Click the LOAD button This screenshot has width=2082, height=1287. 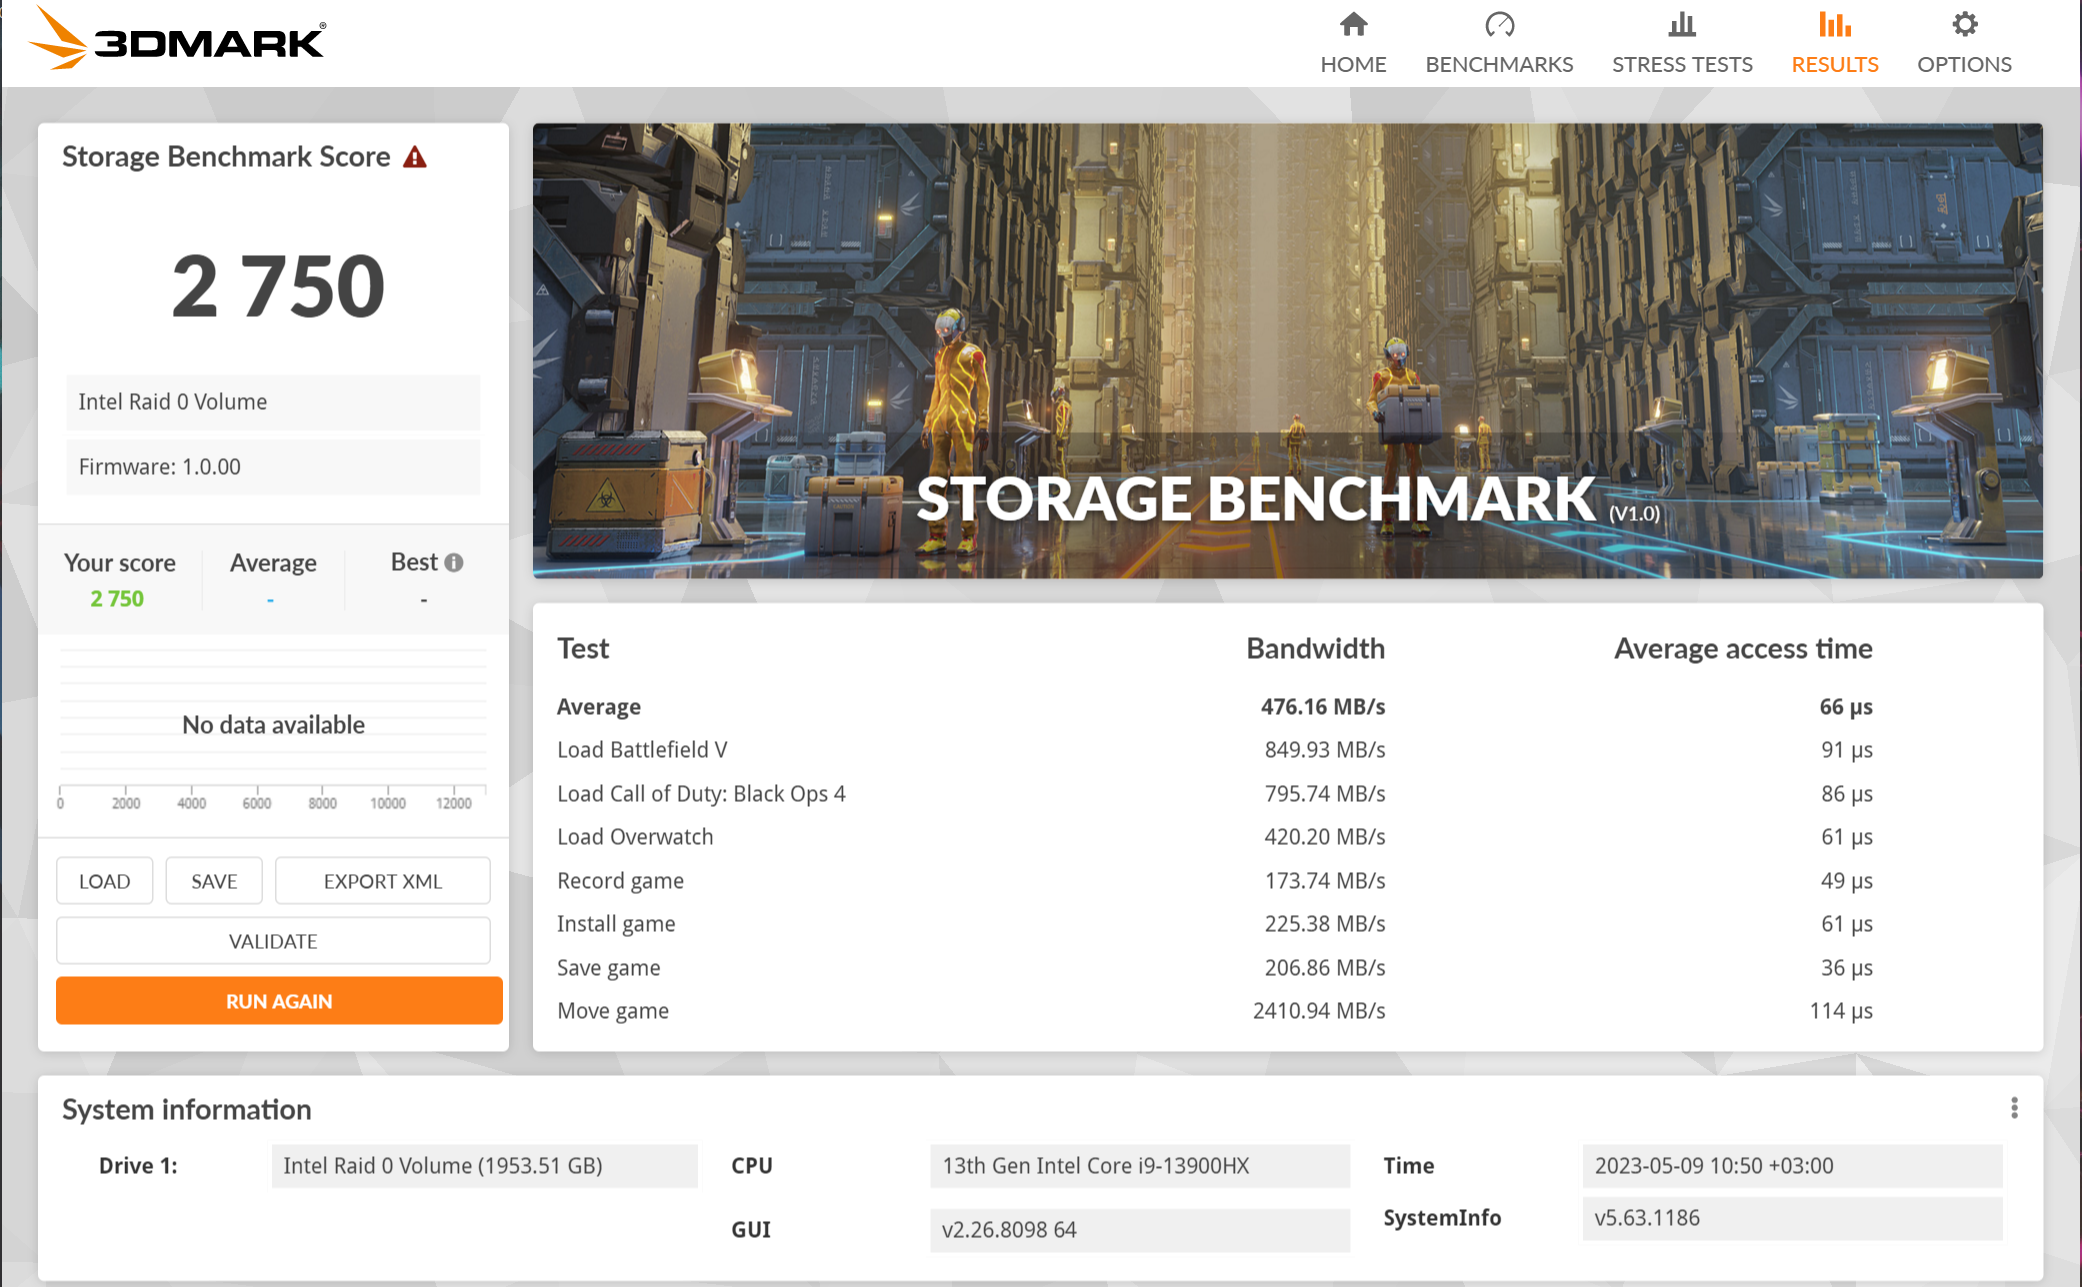(105, 881)
